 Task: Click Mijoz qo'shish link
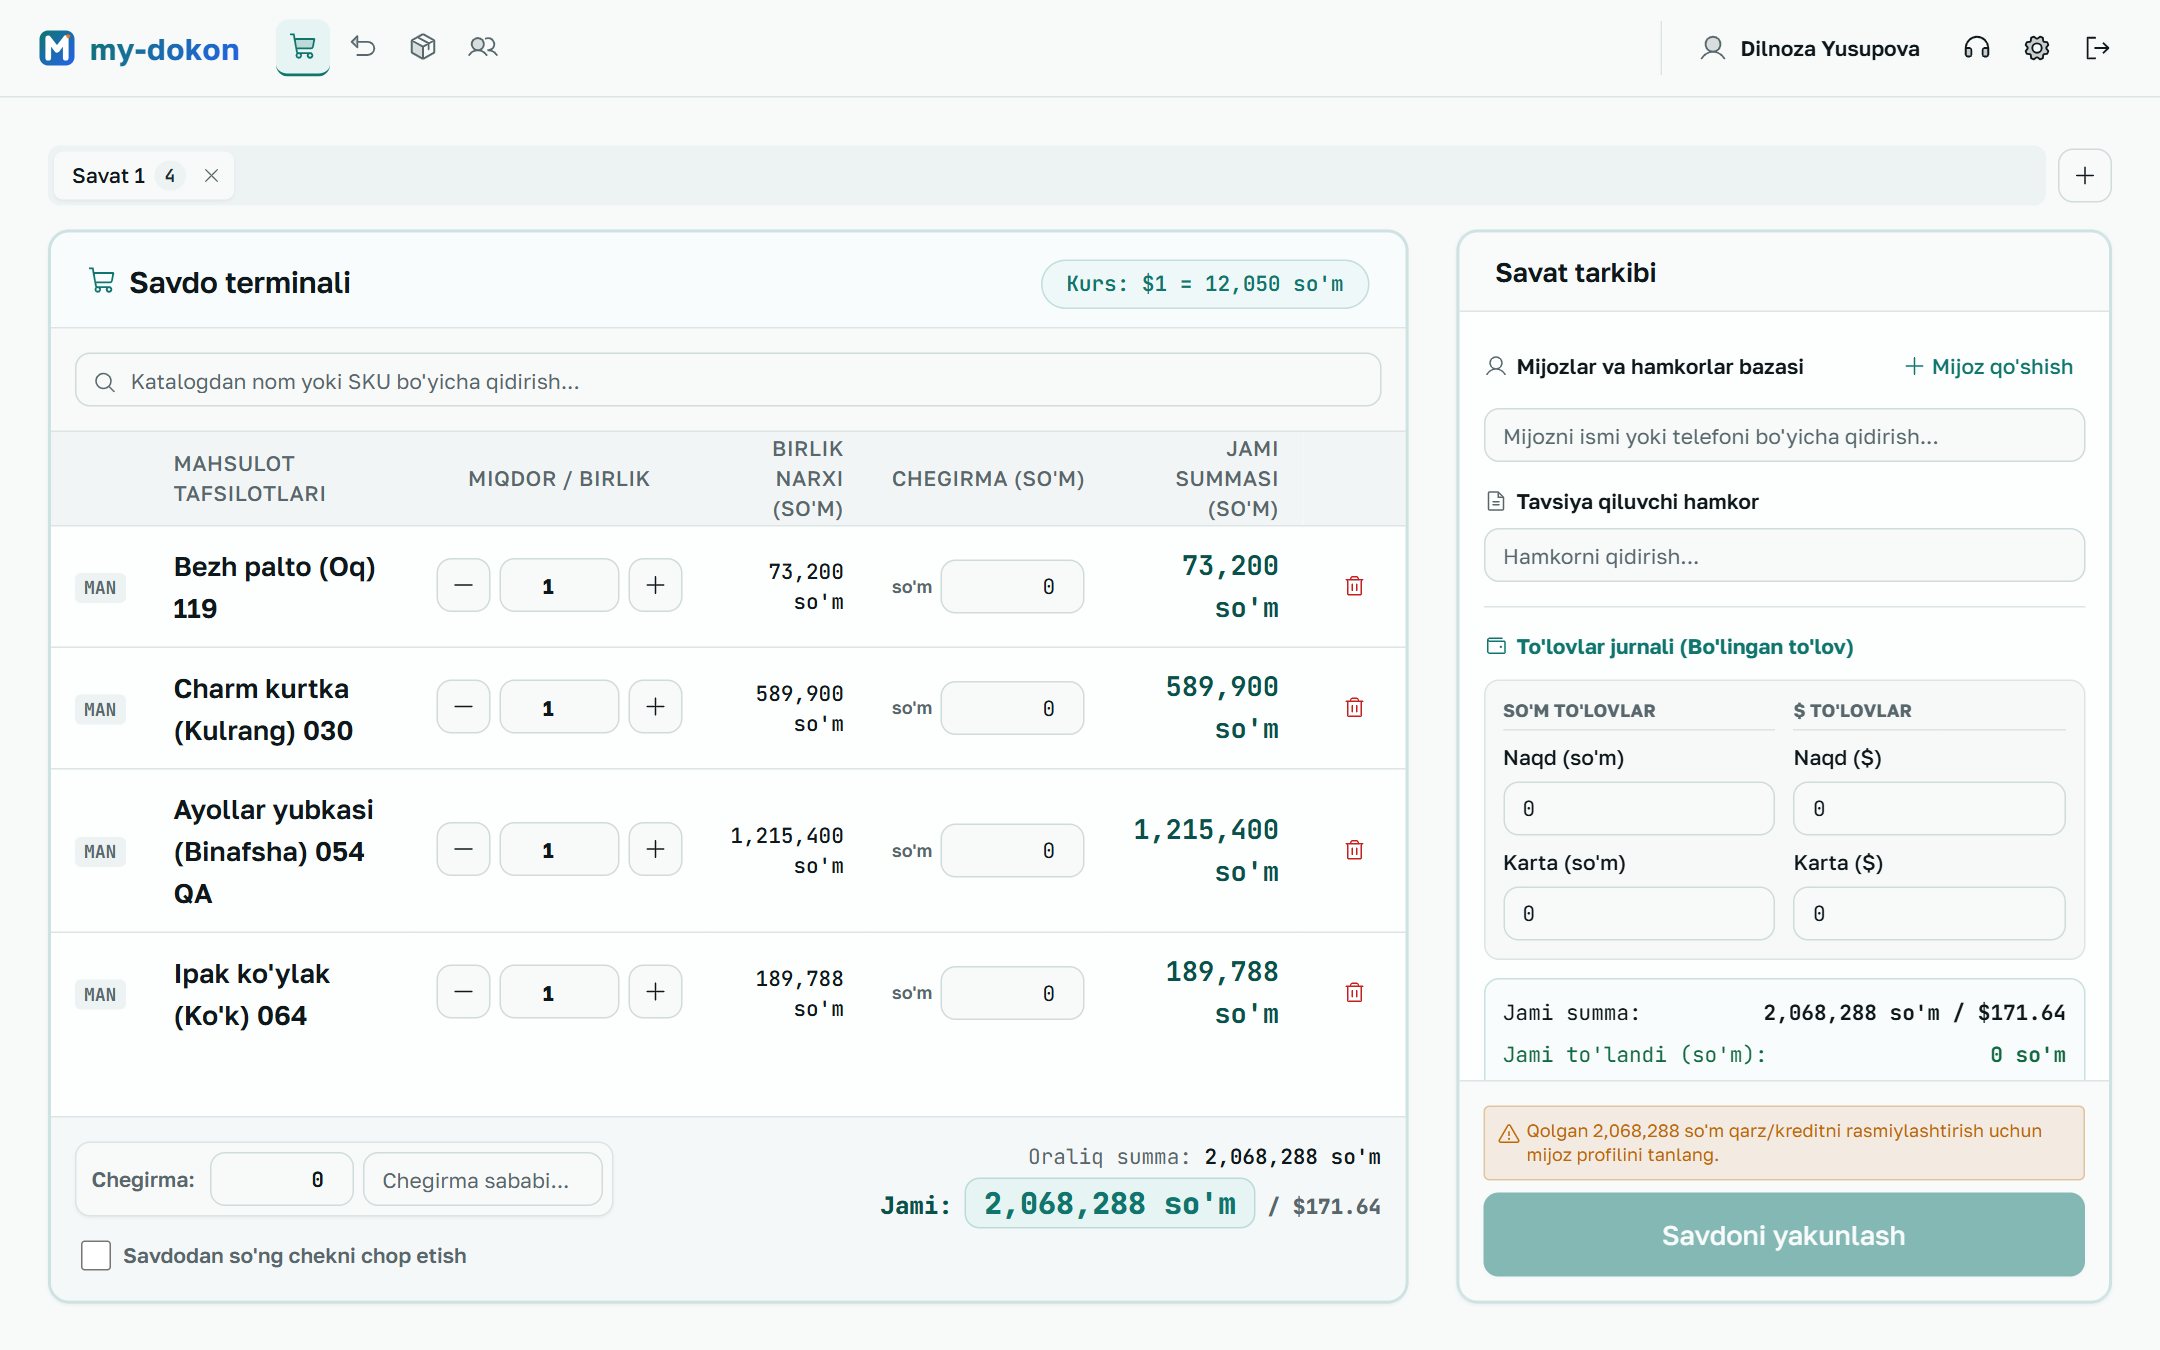tap(1988, 366)
